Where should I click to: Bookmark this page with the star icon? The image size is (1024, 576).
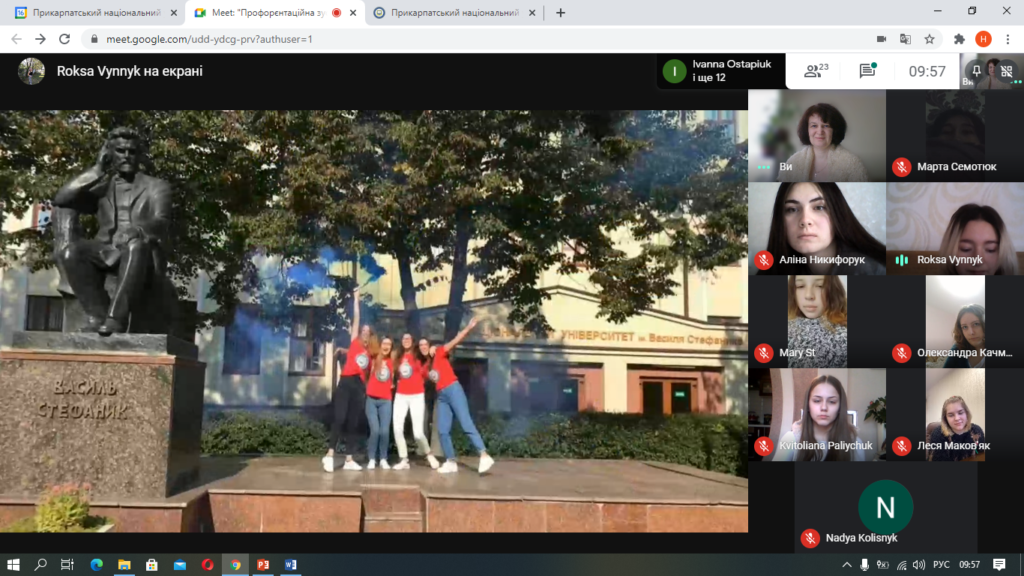929,39
